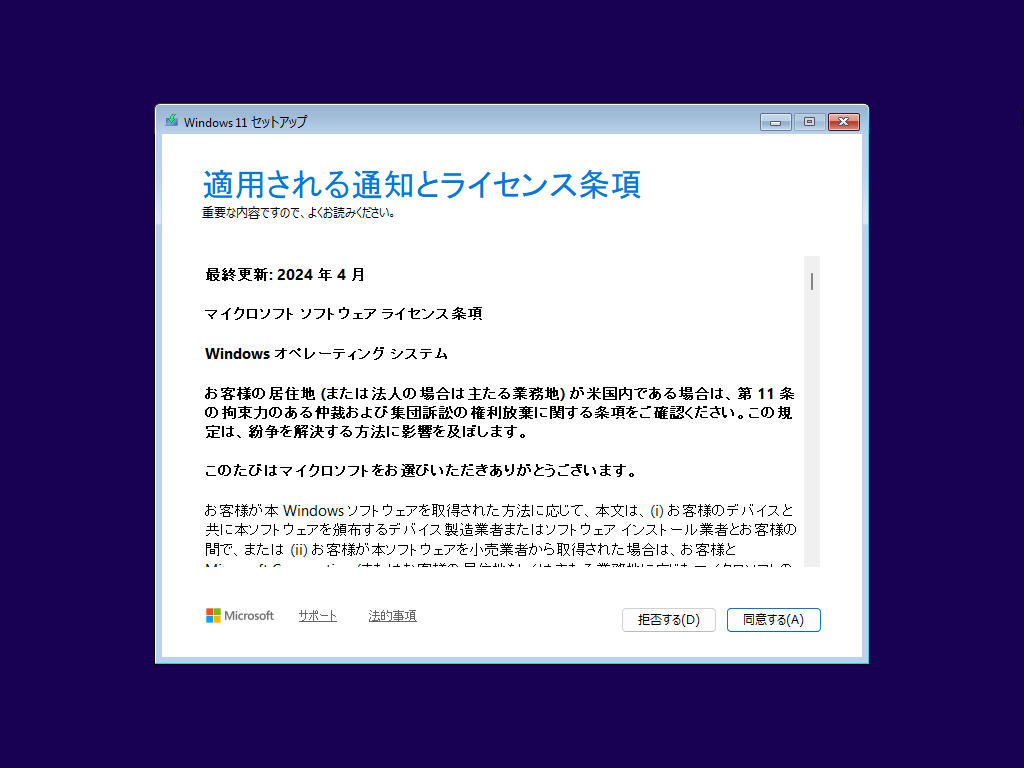Click the 拒否する(D) decline button
Image resolution: width=1024 pixels, height=768 pixels.
pyautogui.click(x=669, y=620)
